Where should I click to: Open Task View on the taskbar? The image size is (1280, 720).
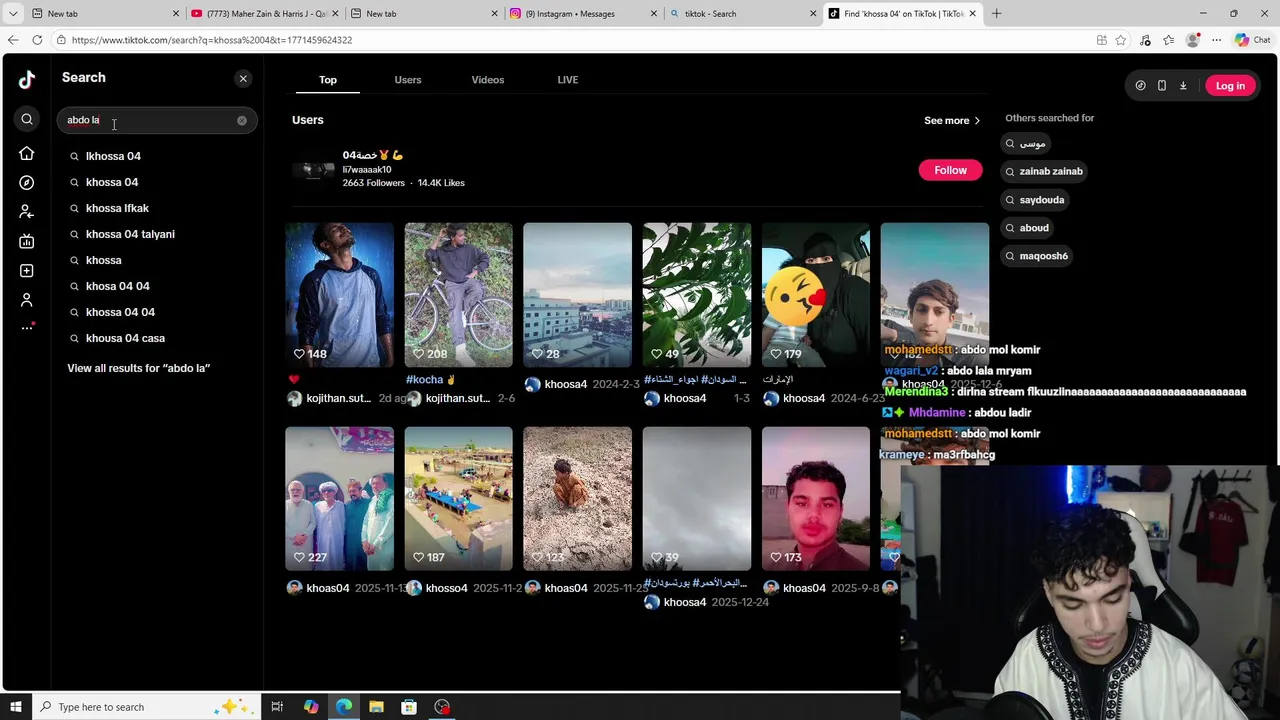click(277, 707)
